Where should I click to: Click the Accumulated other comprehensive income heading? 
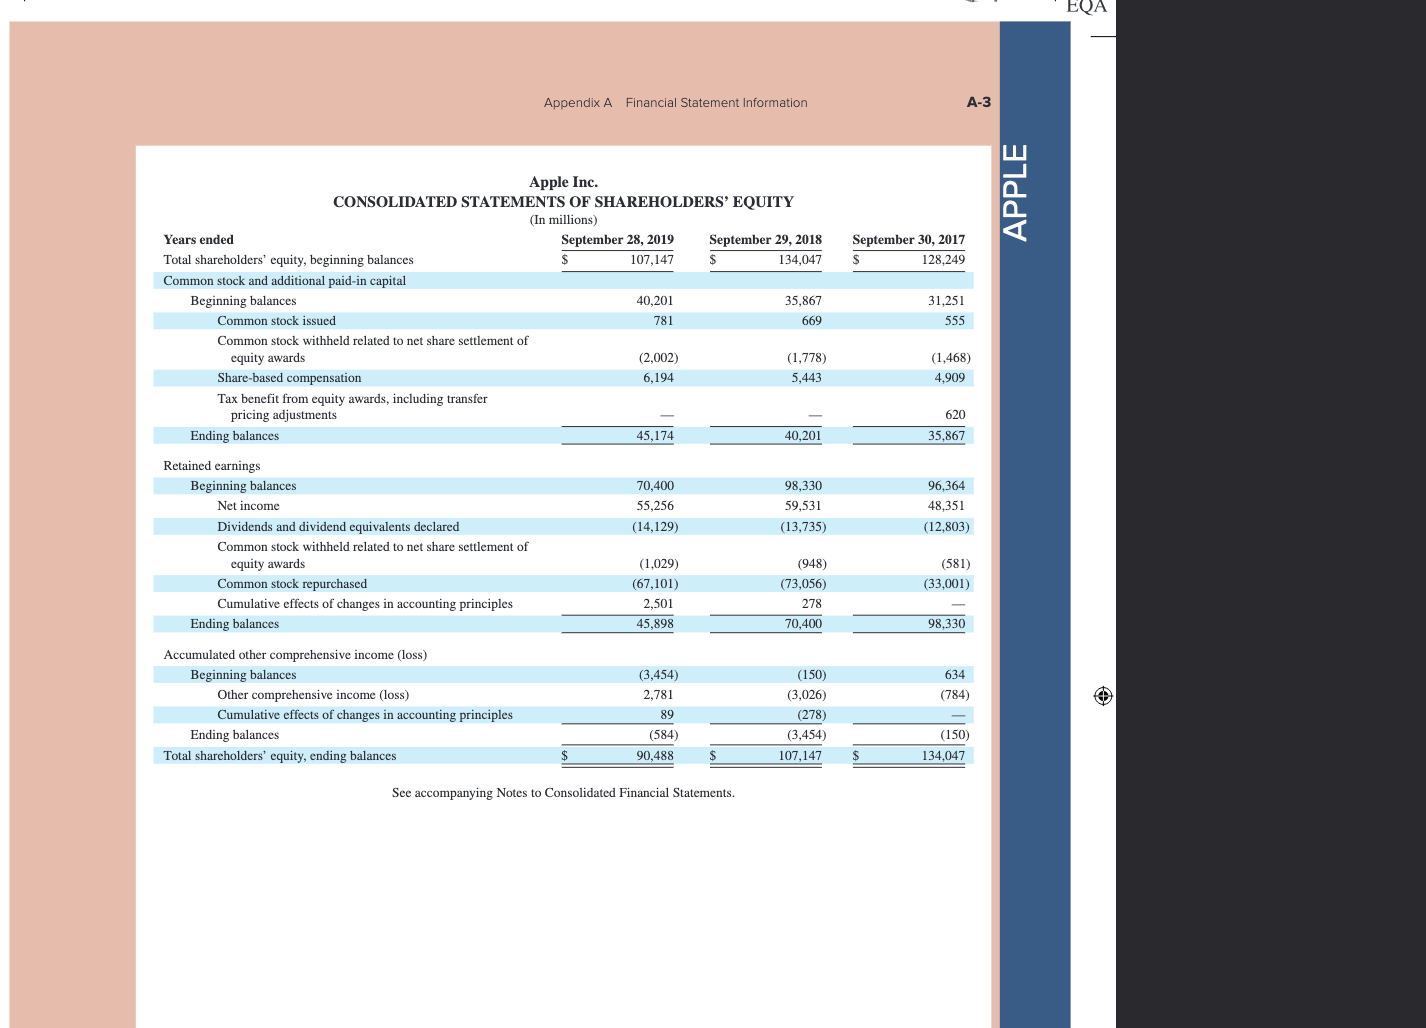pos(294,655)
